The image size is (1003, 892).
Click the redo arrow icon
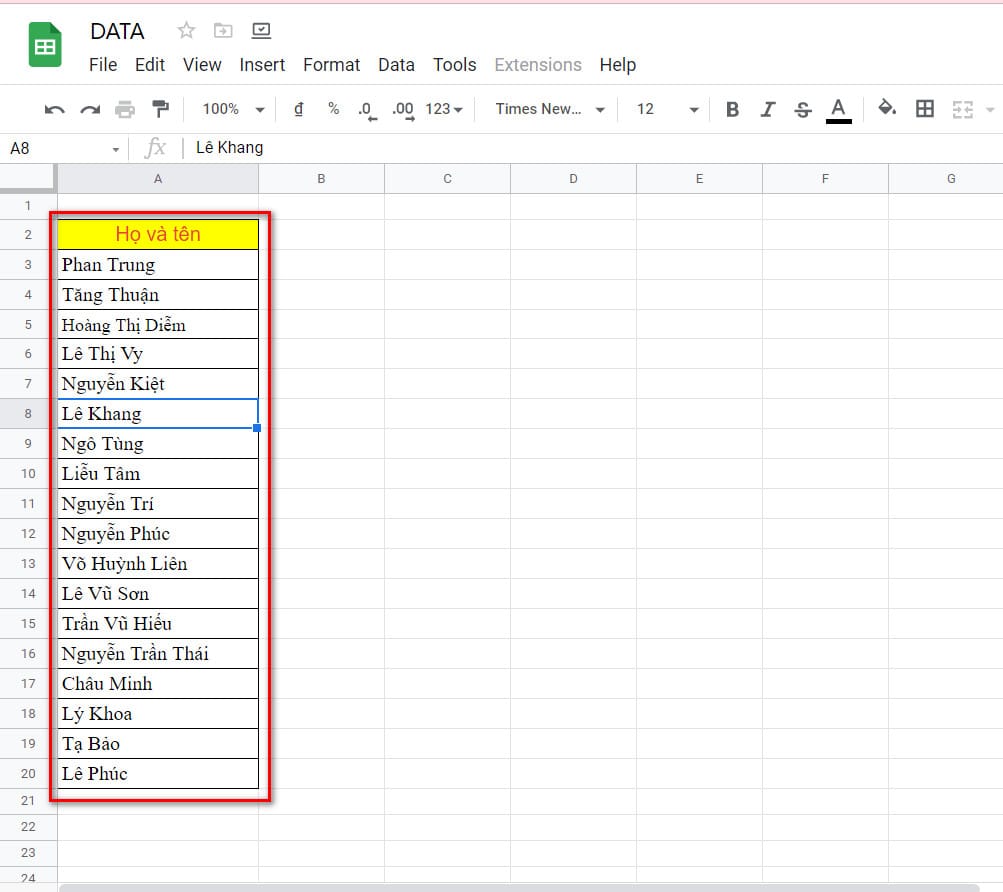coord(90,109)
